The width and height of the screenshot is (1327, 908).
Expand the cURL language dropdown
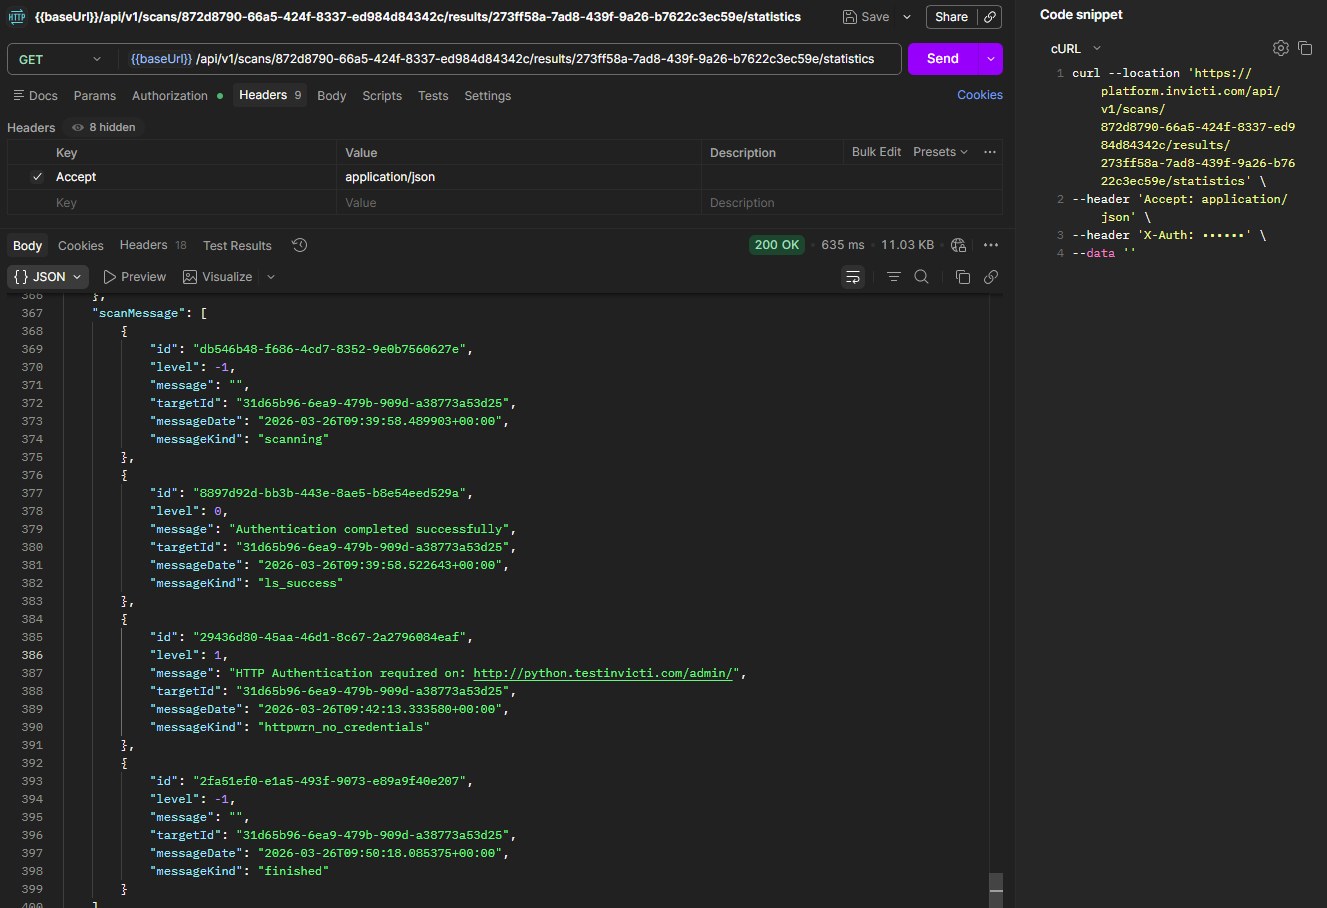[1075, 48]
